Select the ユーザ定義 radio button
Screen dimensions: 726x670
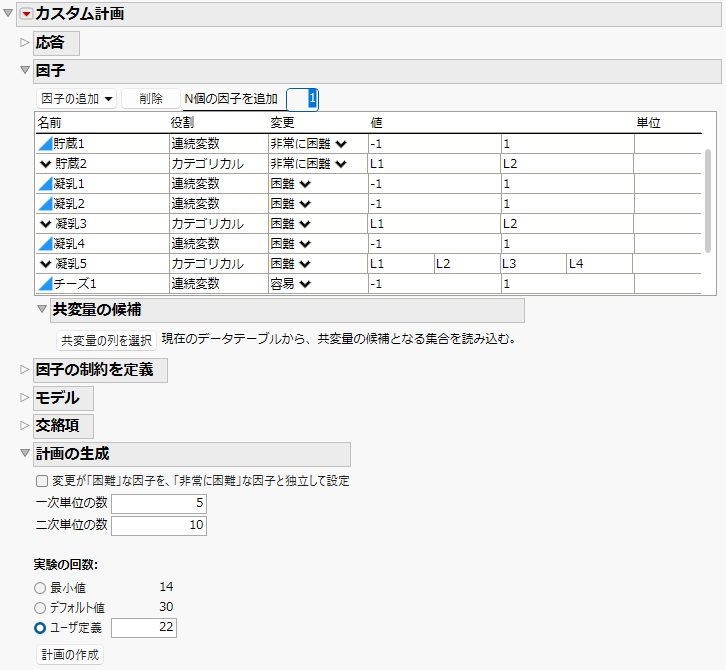click(x=40, y=628)
